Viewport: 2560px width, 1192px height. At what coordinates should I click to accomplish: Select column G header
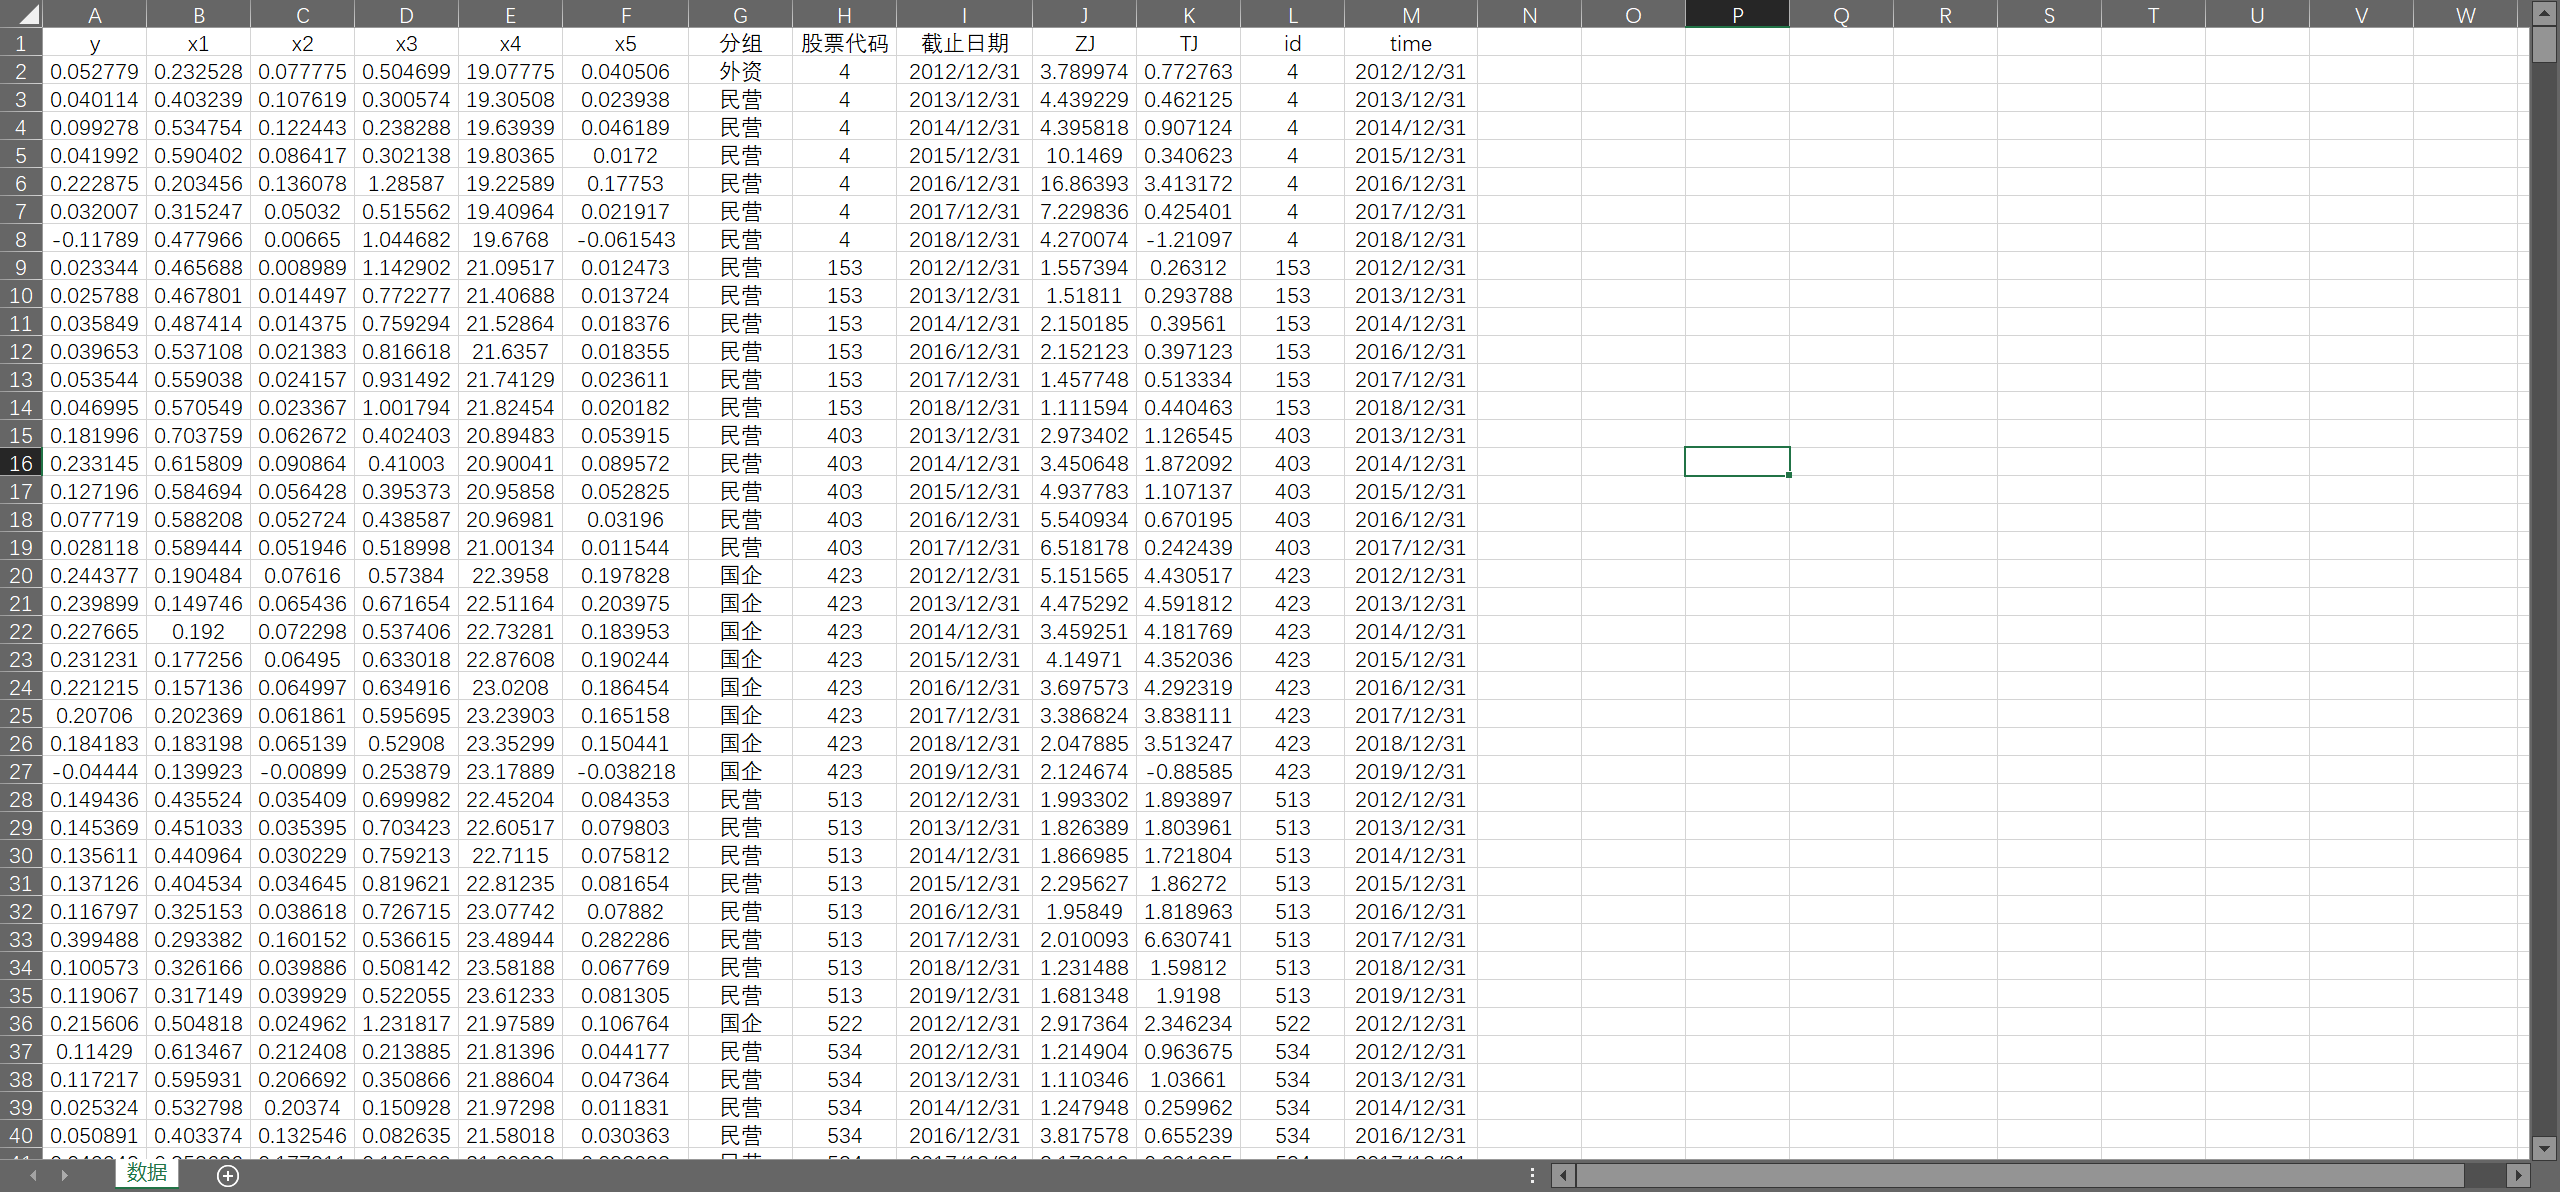point(740,15)
